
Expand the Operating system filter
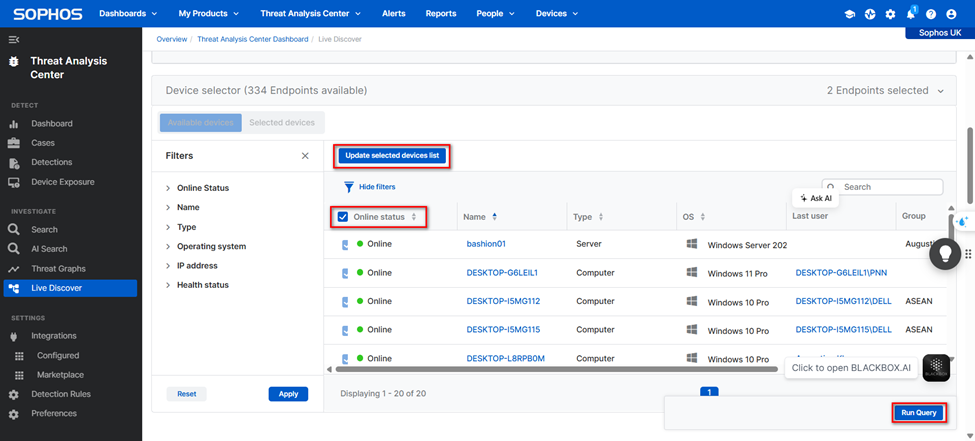tap(211, 246)
